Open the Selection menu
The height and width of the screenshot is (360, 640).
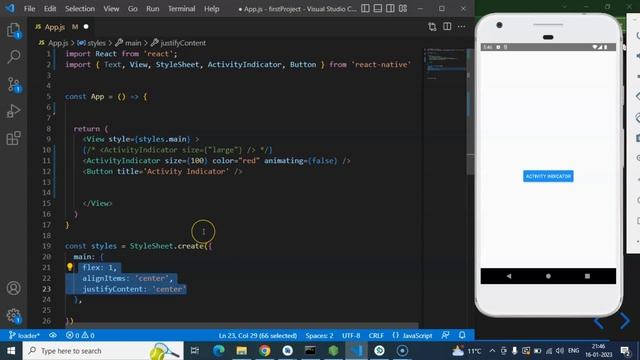[x=80, y=9]
